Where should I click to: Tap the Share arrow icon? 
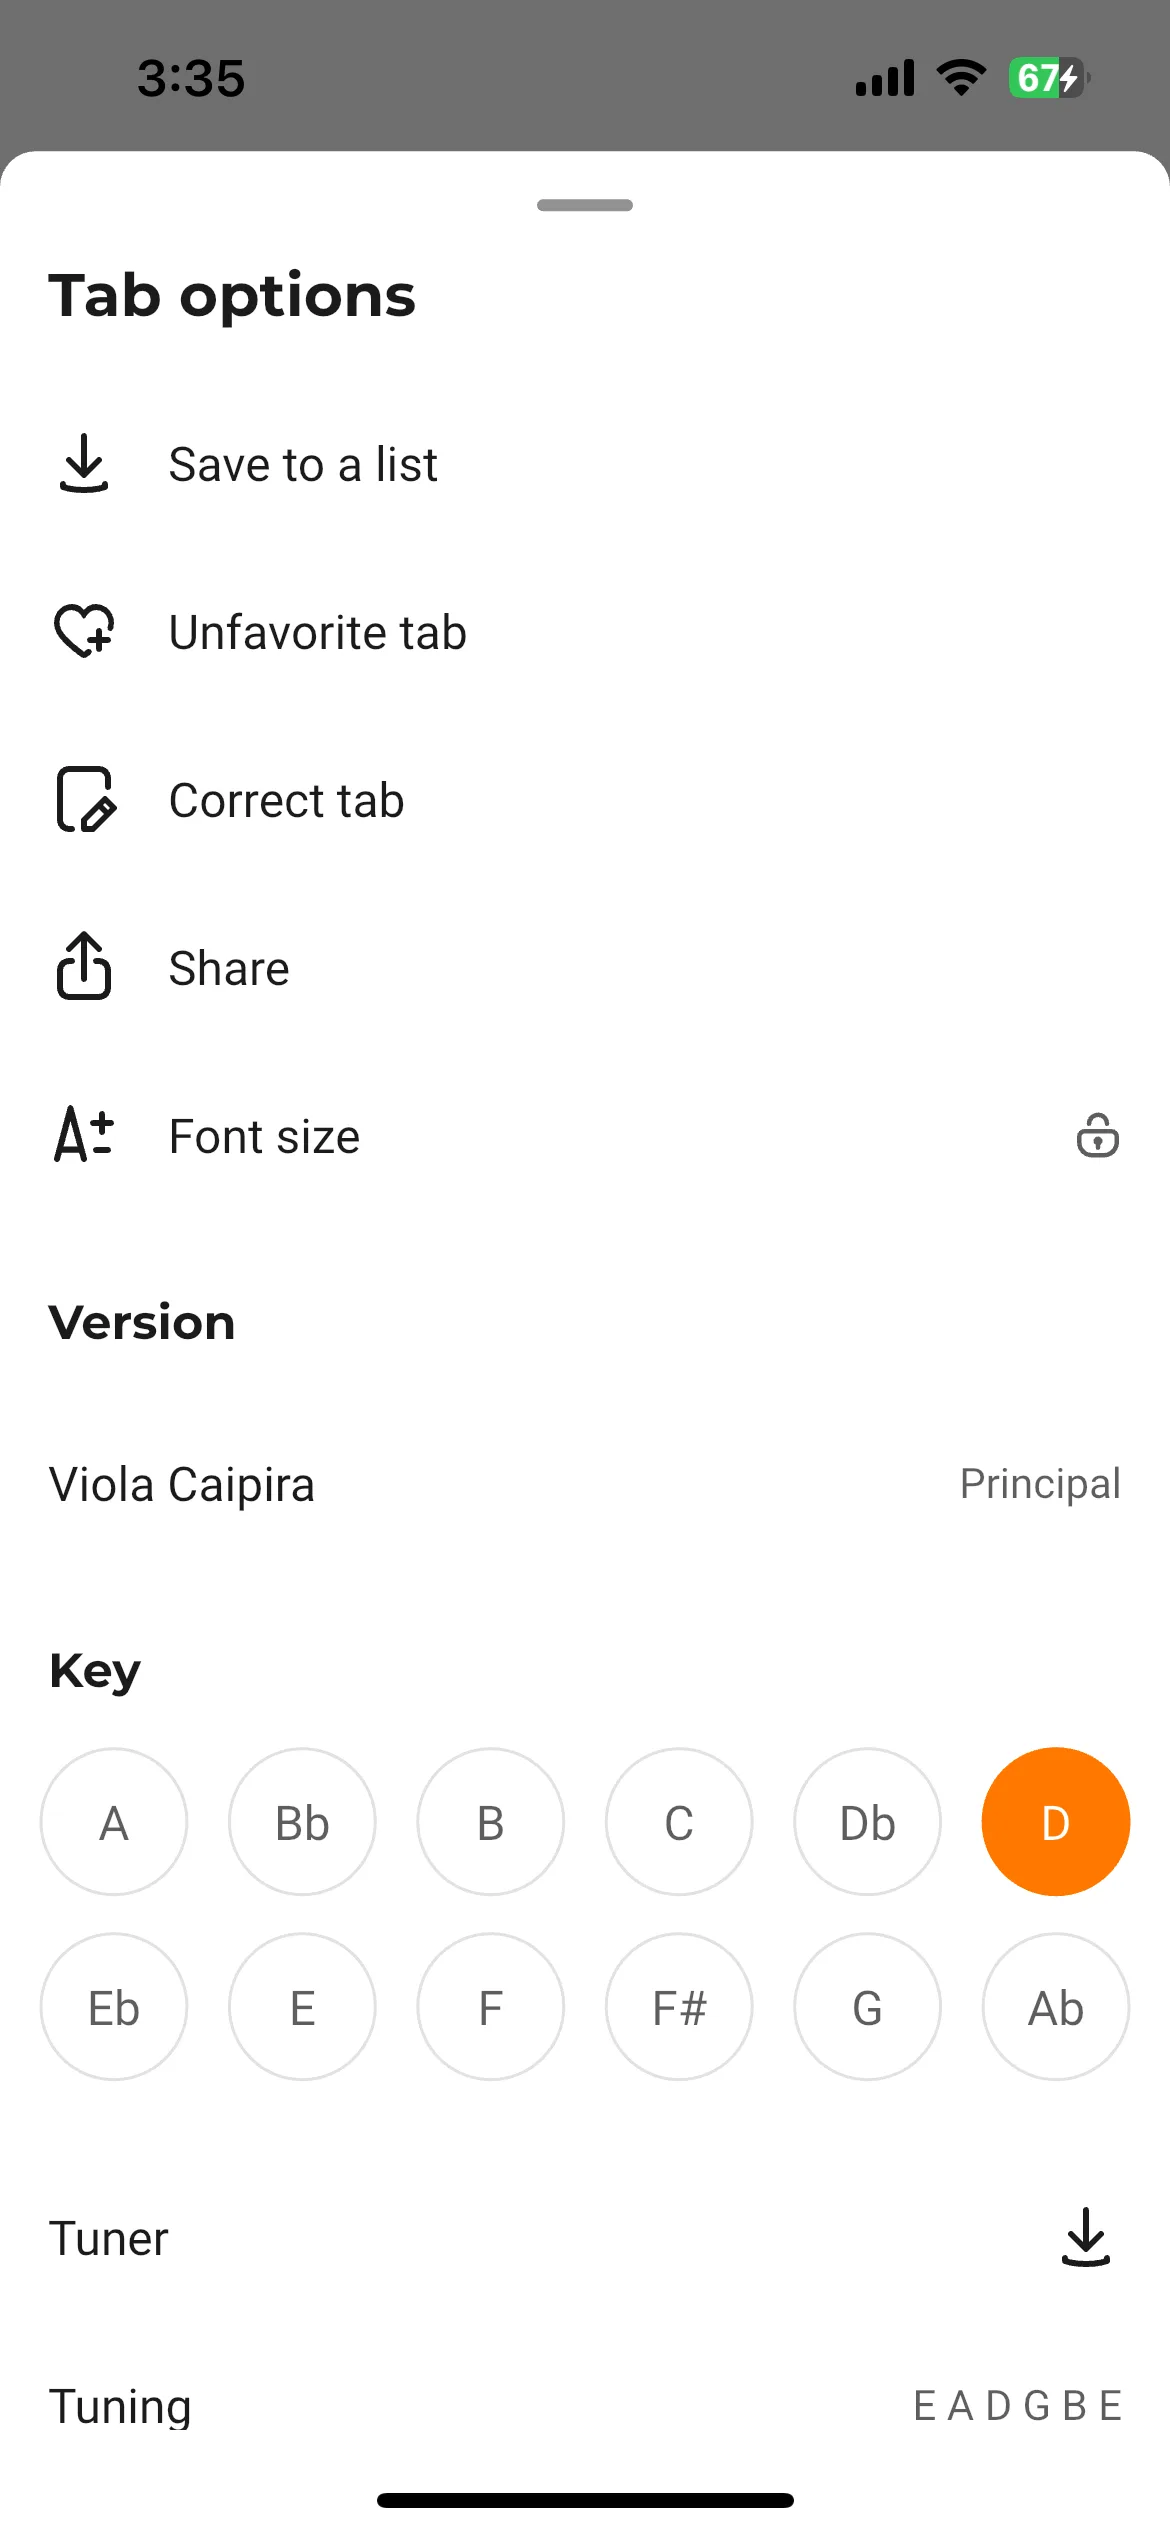pos(84,966)
